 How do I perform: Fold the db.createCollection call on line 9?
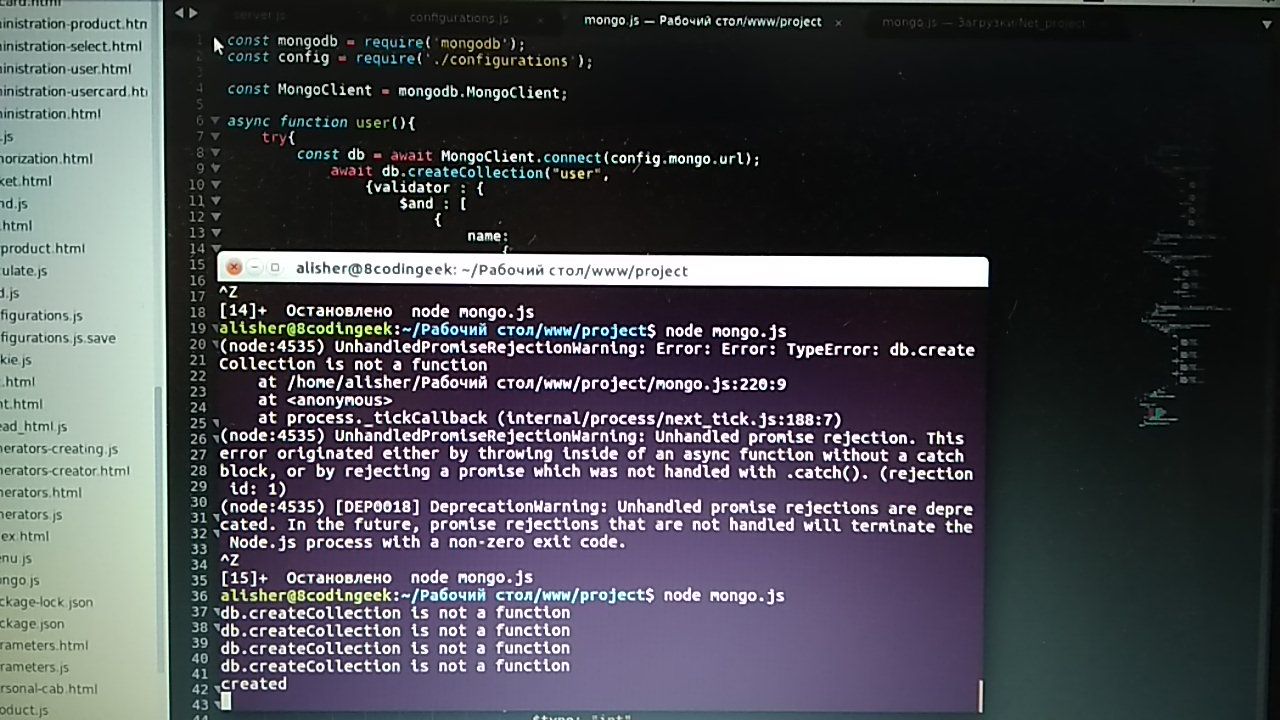(215, 169)
